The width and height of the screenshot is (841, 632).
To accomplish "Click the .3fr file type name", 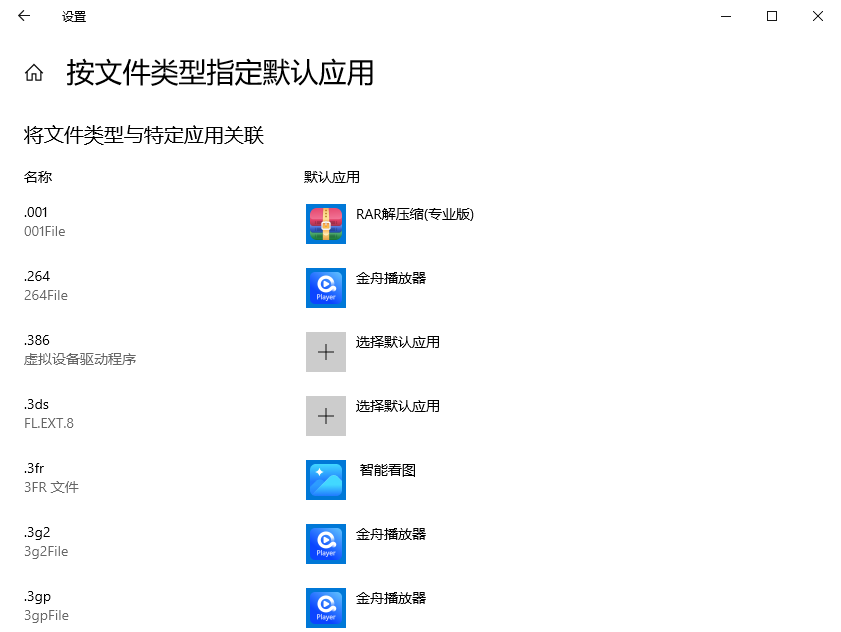I will click(x=35, y=468).
